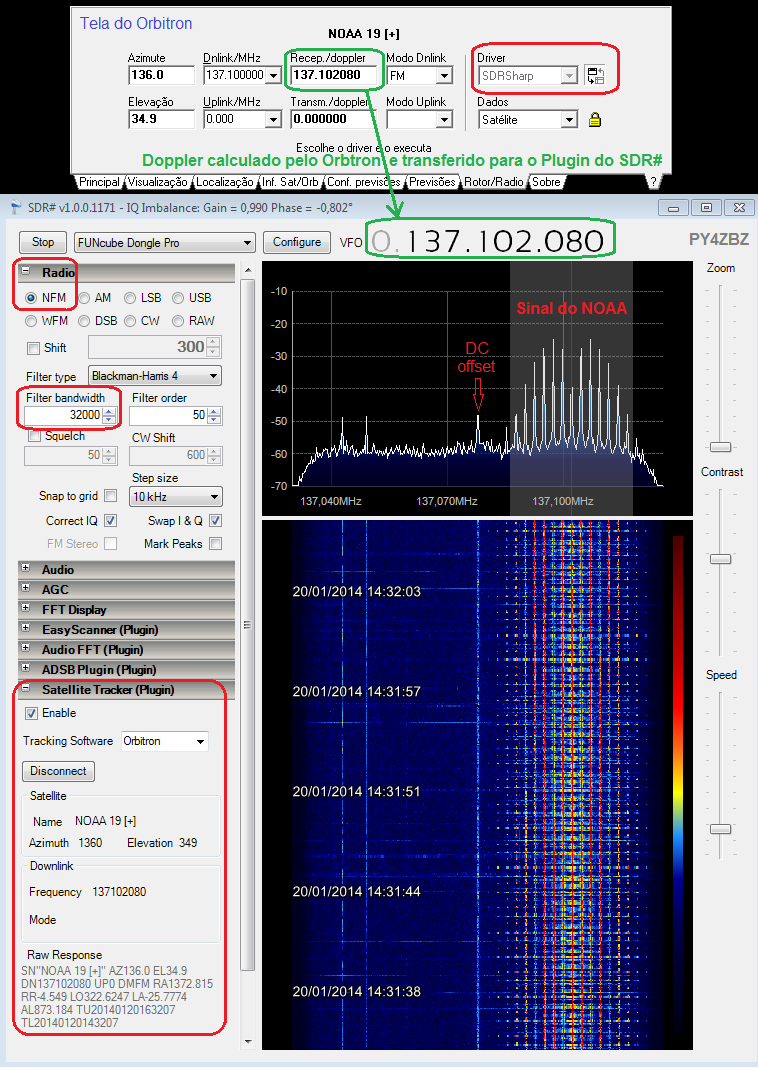
Task: Switch to Orbitron Previsões tab
Action: (x=432, y=182)
